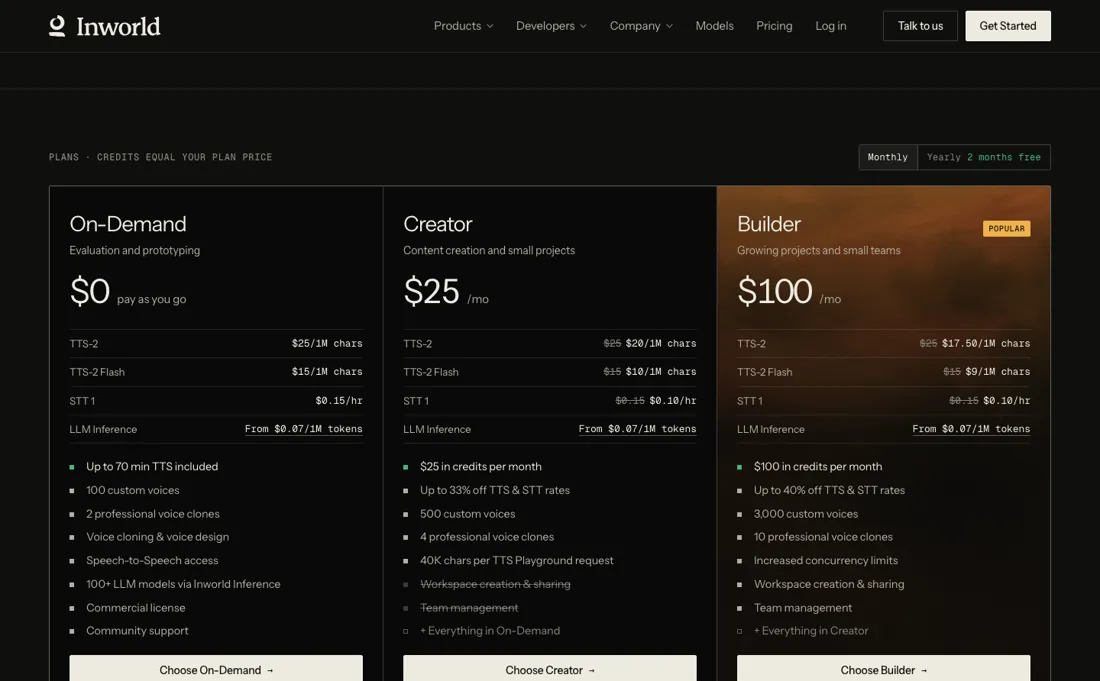Viewport: 1100px width, 681px height.
Task: Click the $0 pay as you go price
Action: pyautogui.click(x=128, y=292)
